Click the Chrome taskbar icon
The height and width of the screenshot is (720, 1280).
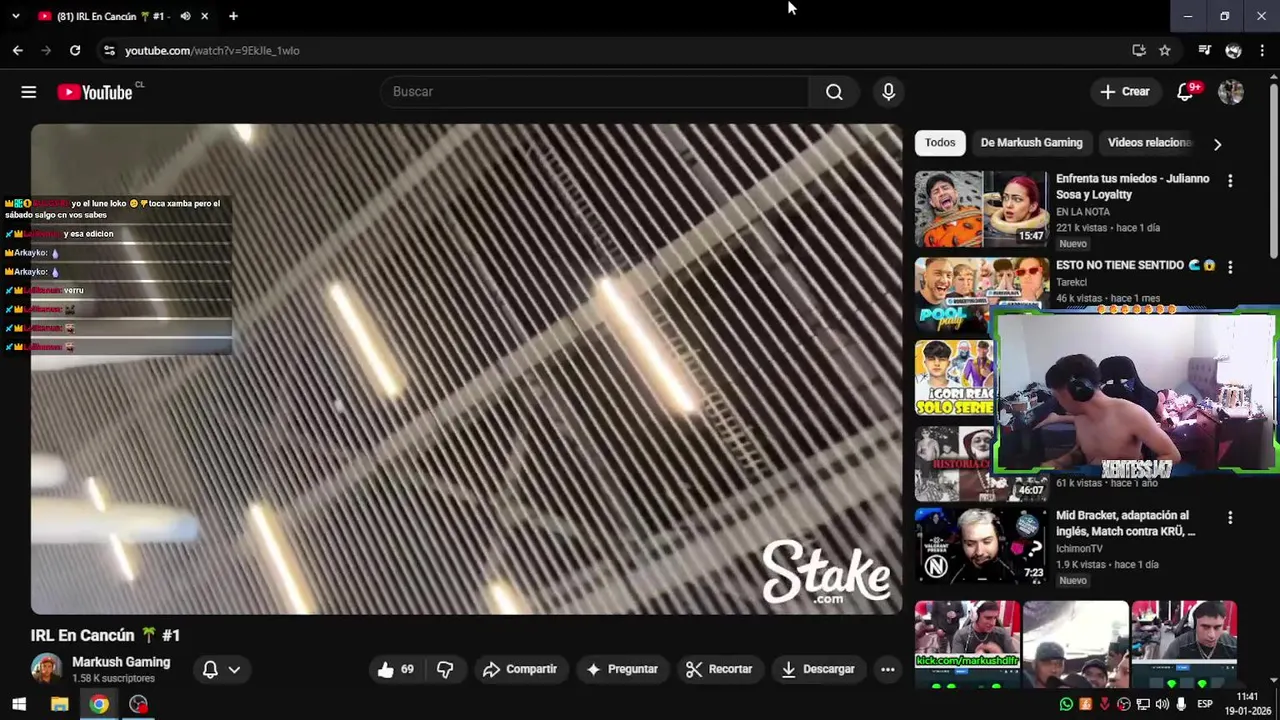99,704
